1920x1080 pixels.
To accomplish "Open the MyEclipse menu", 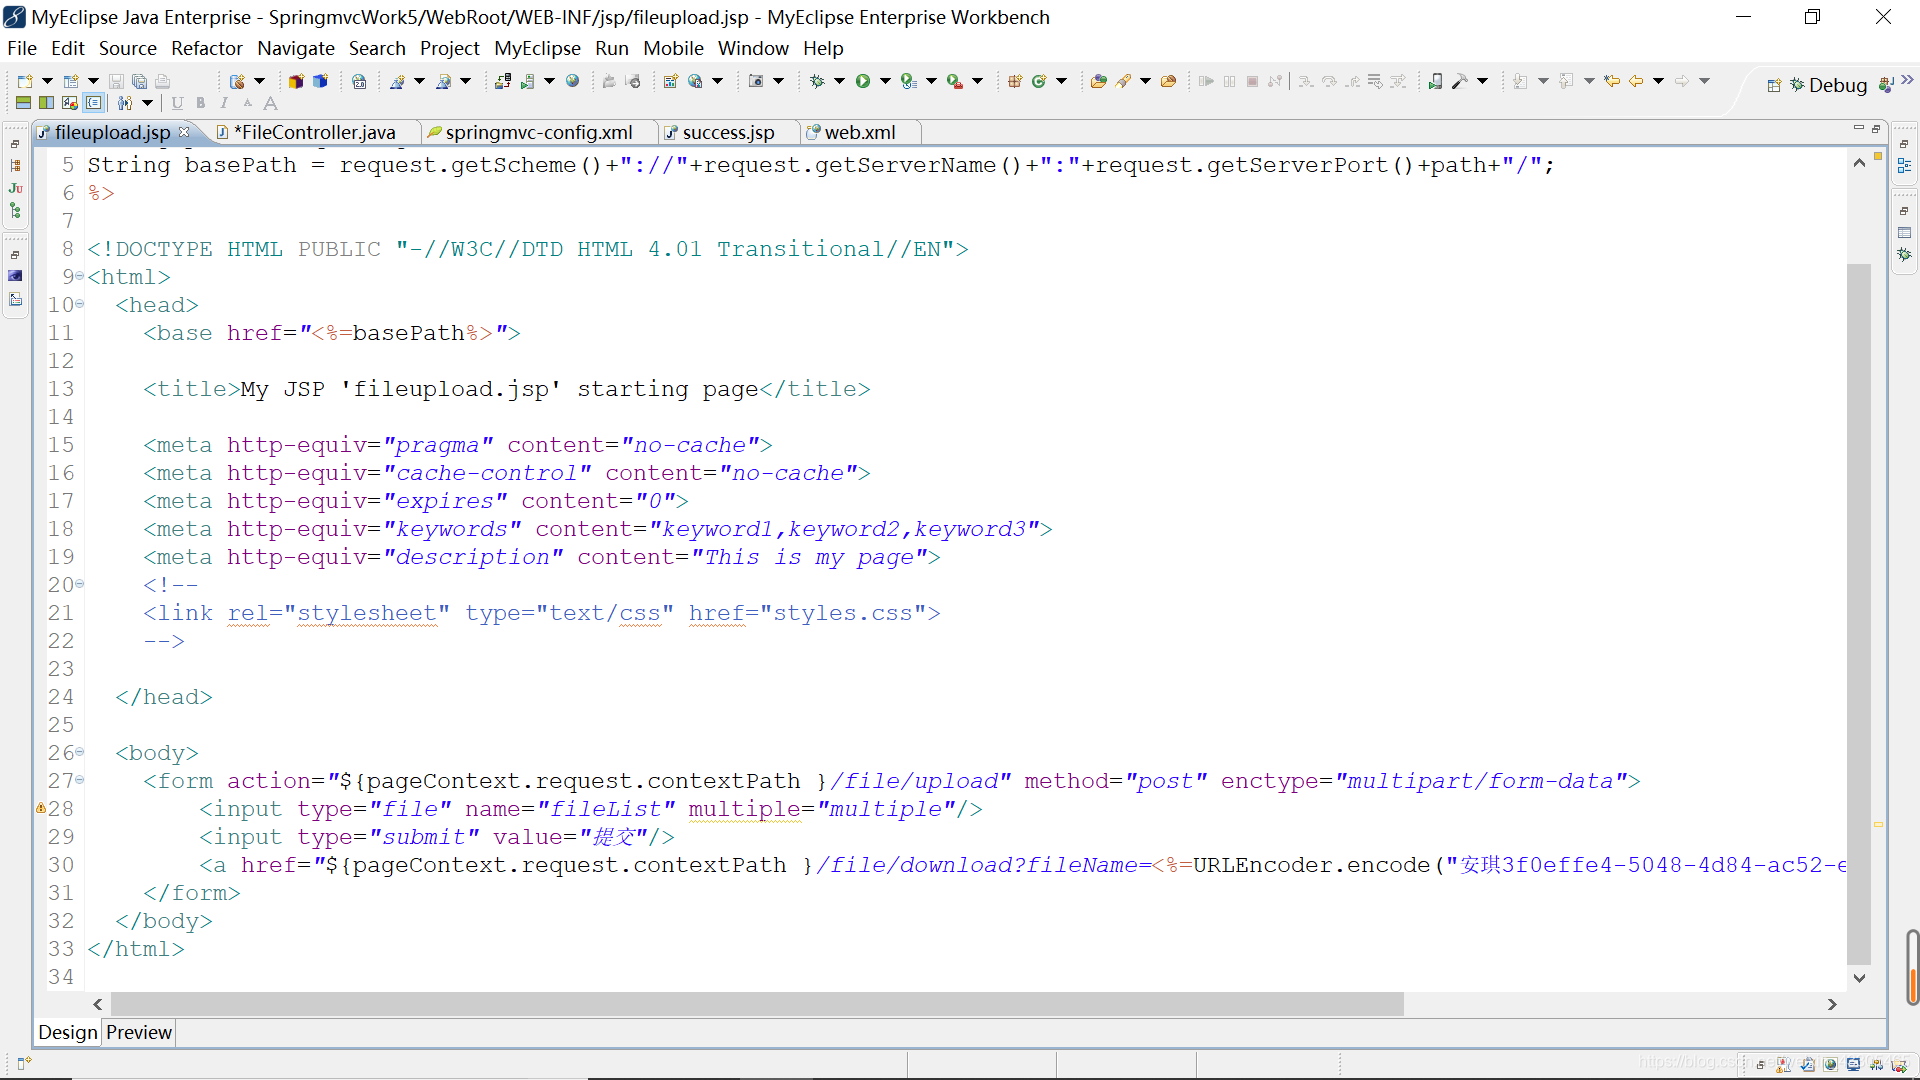I will coord(537,48).
